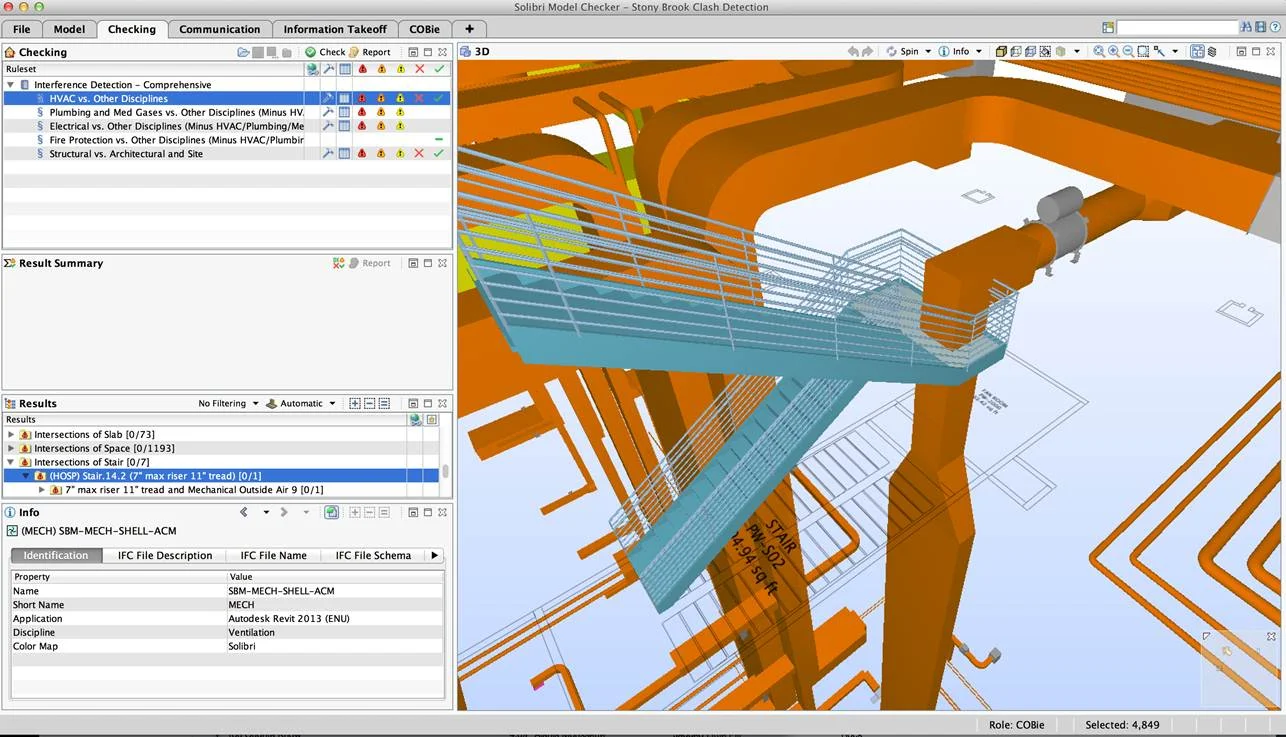The height and width of the screenshot is (737, 1286).
Task: Expand Intersections of Space [0/1193]
Action: coord(11,448)
